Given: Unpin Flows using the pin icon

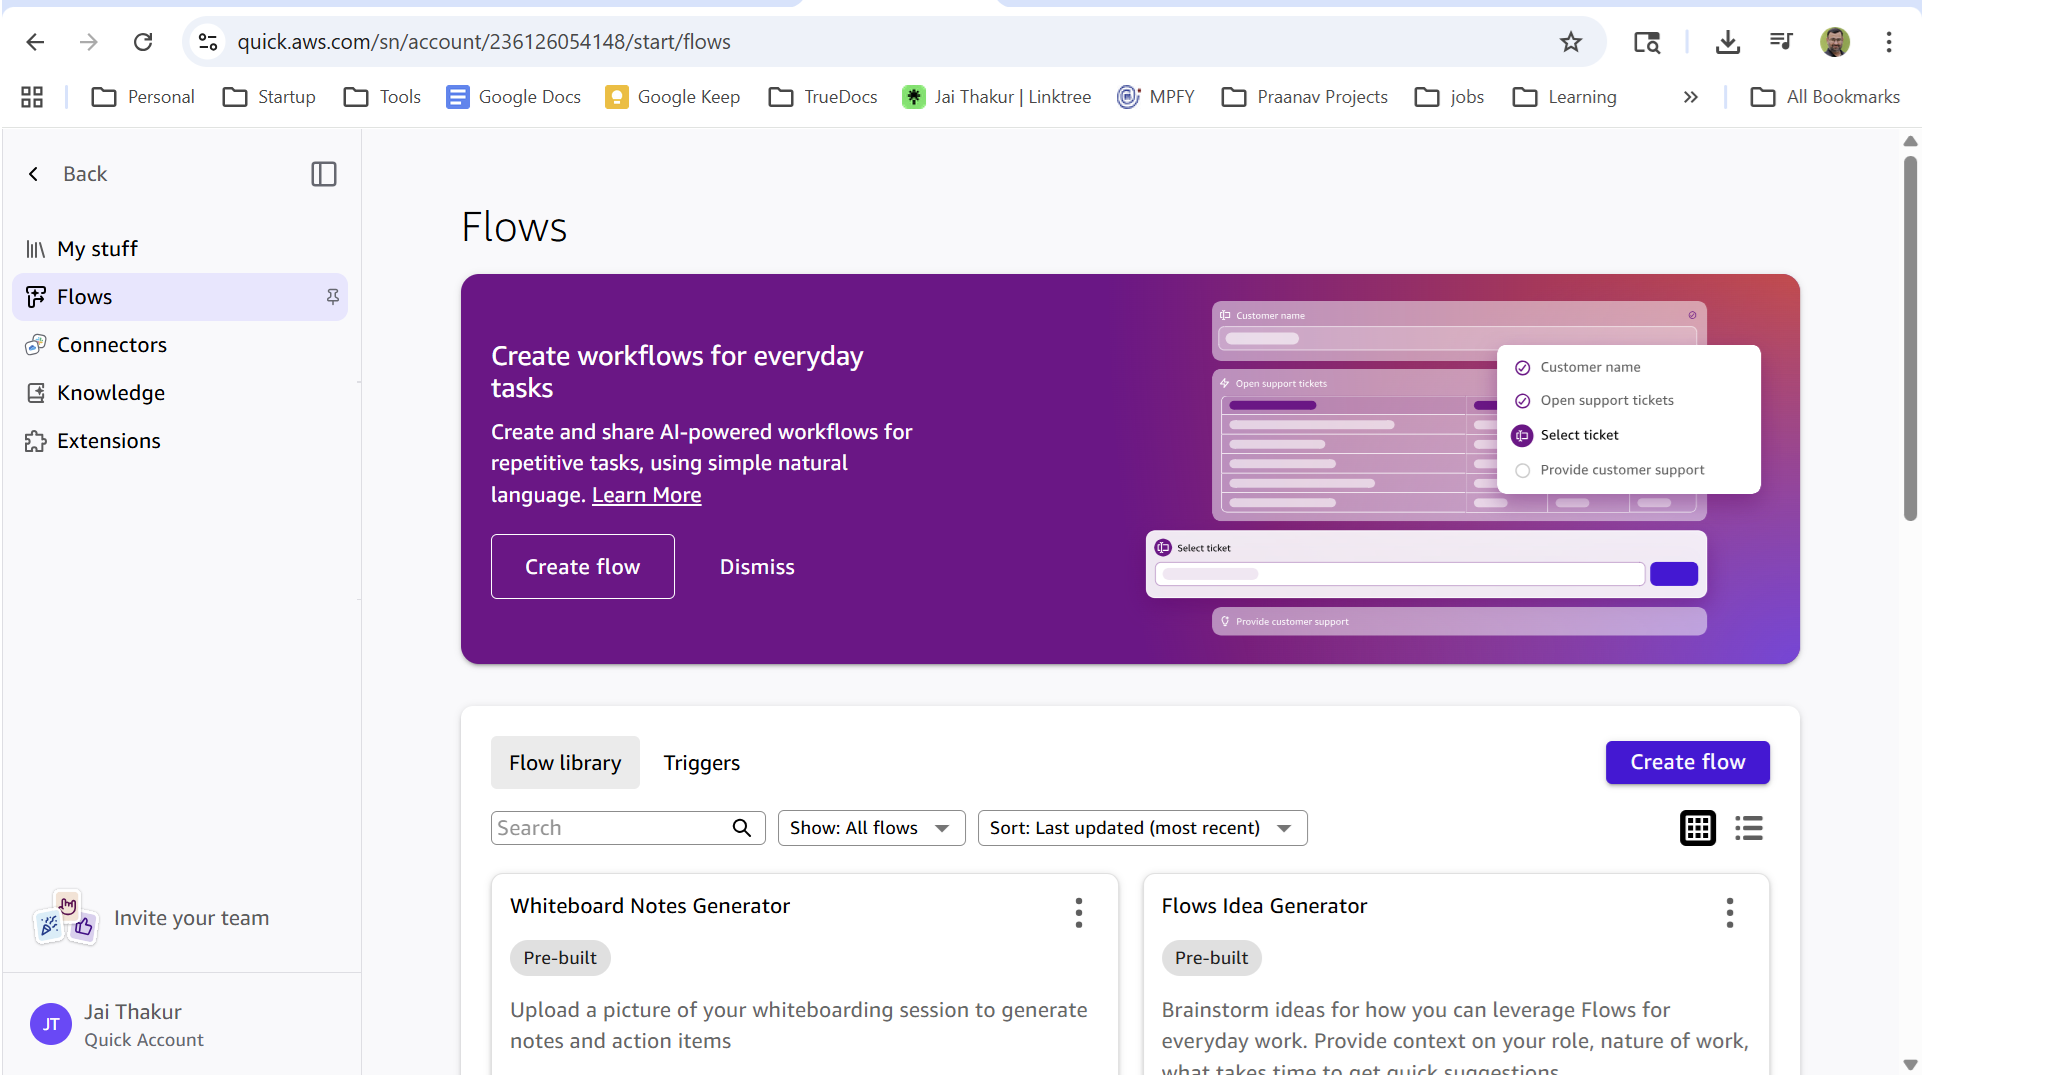Looking at the screenshot, I should tap(332, 297).
